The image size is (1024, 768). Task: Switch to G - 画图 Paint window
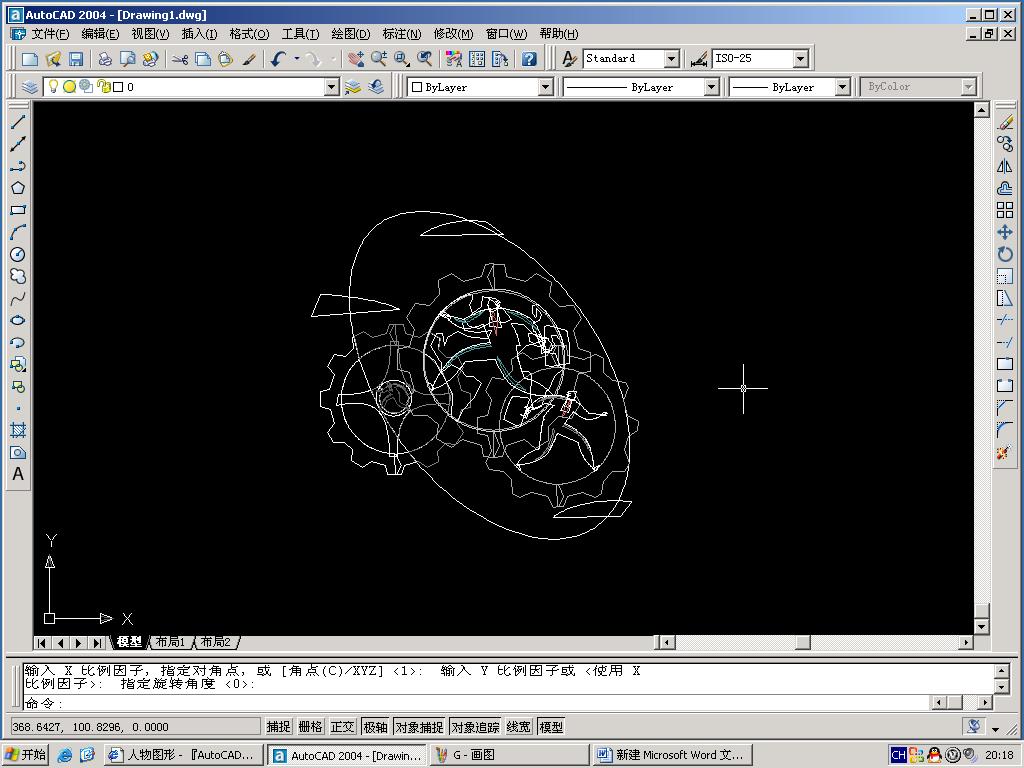[509, 755]
